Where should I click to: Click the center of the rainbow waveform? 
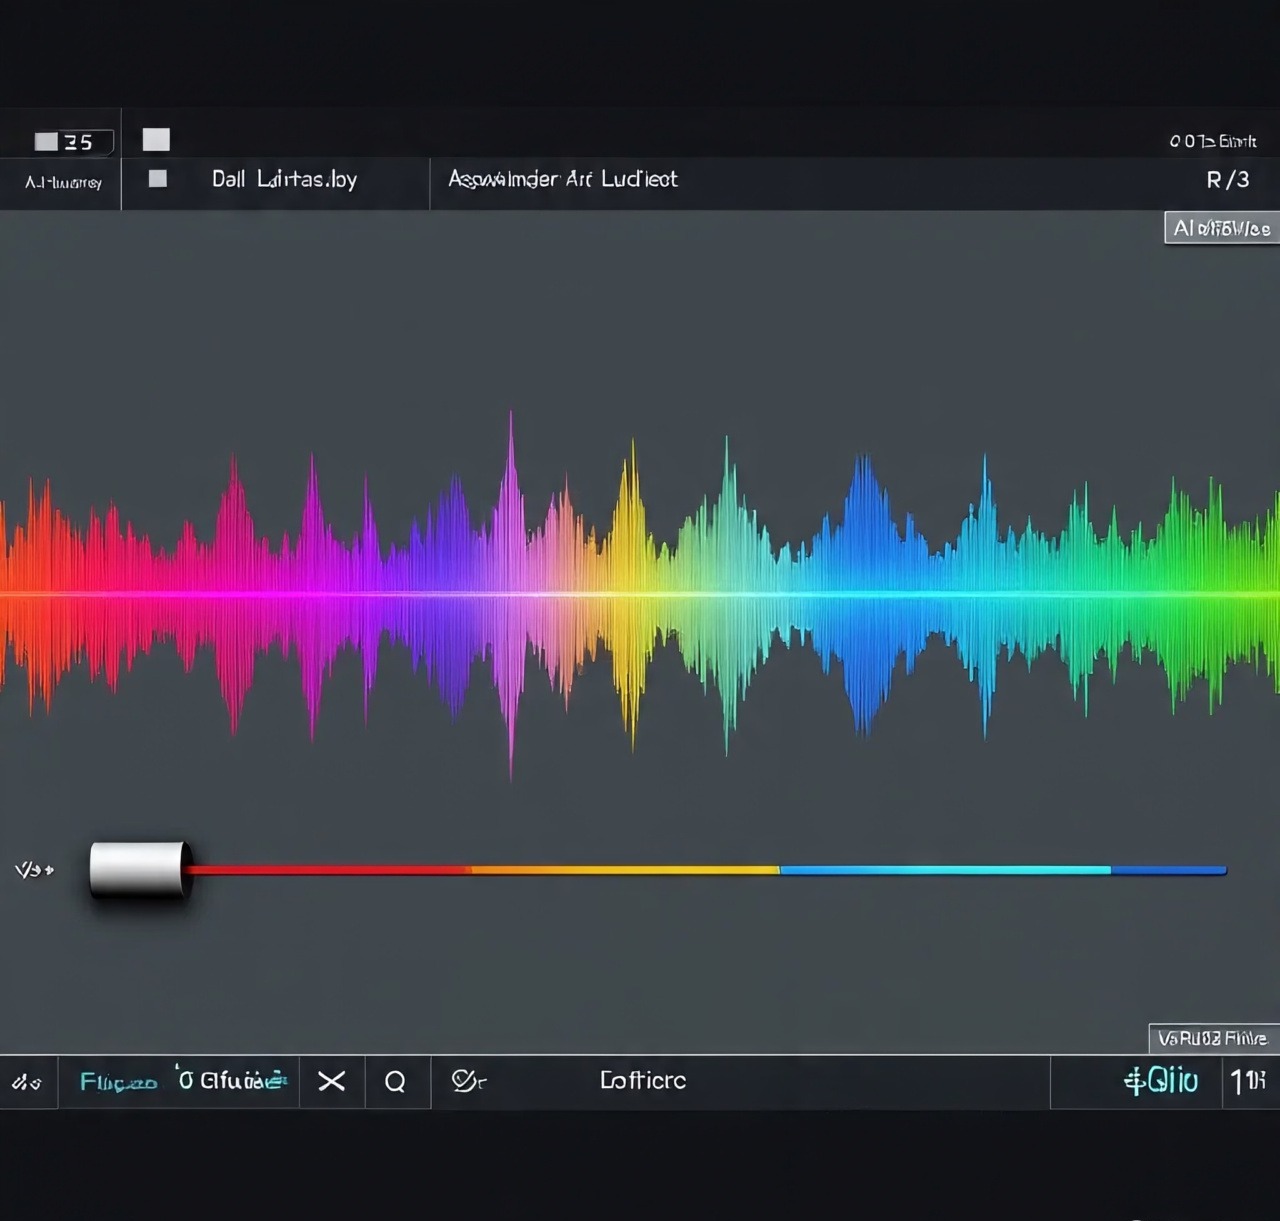click(640, 594)
